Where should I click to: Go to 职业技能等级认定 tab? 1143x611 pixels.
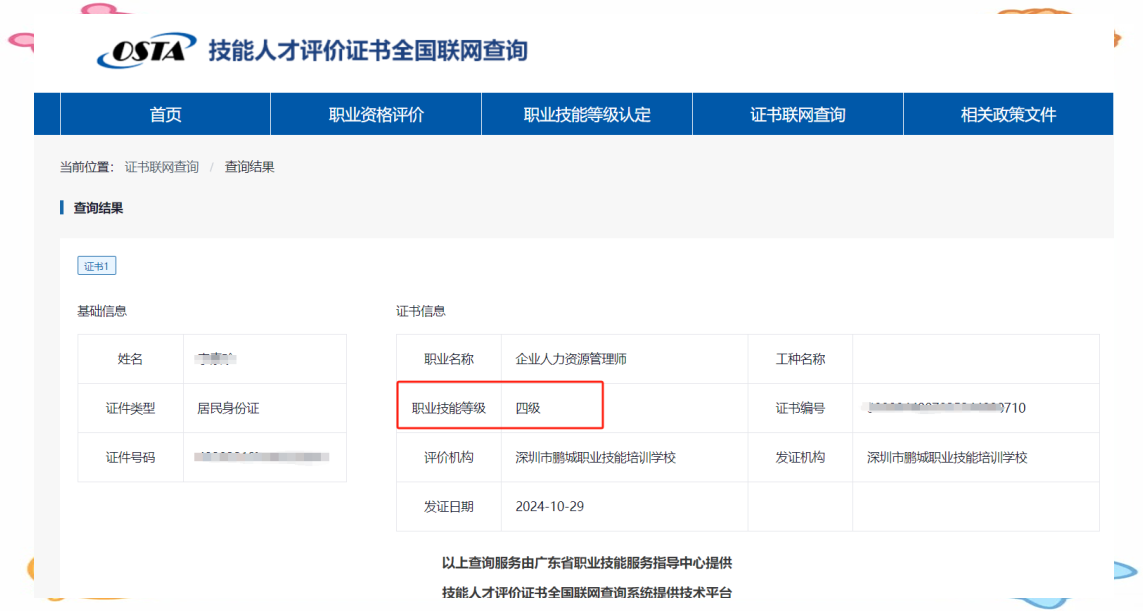click(x=587, y=114)
